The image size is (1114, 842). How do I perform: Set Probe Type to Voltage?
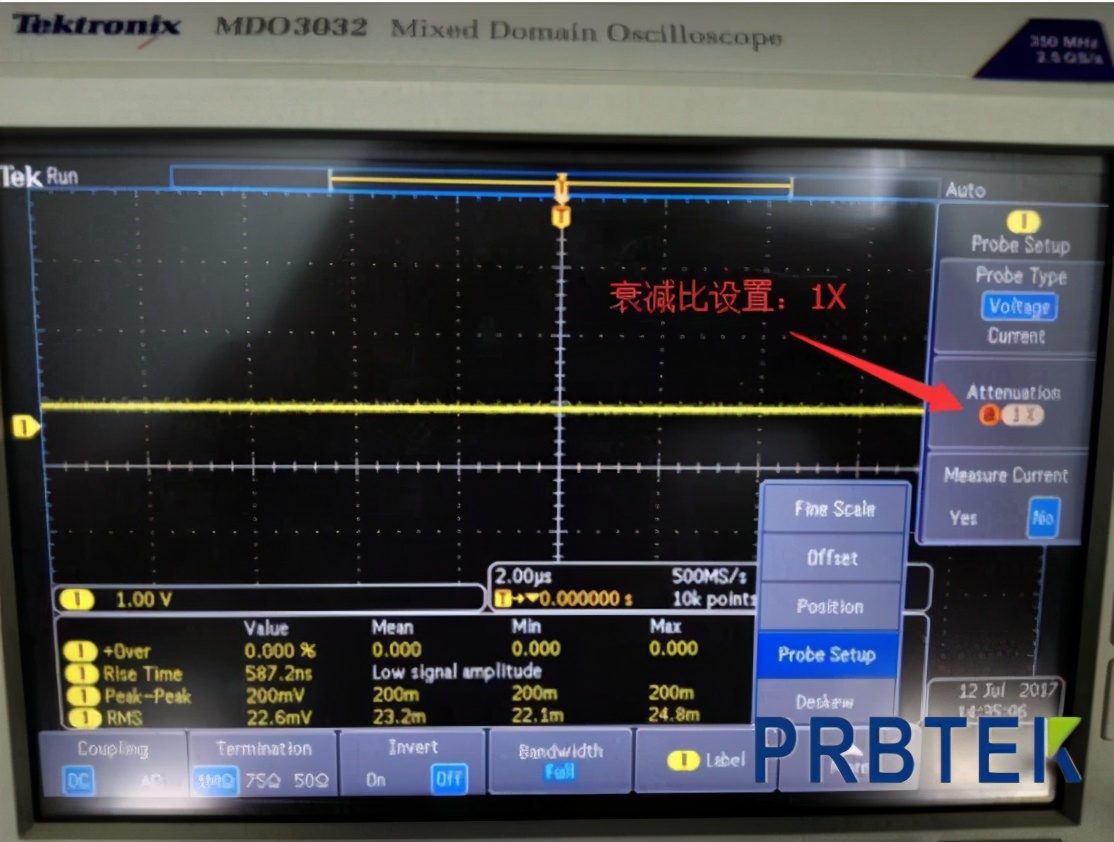(1019, 307)
